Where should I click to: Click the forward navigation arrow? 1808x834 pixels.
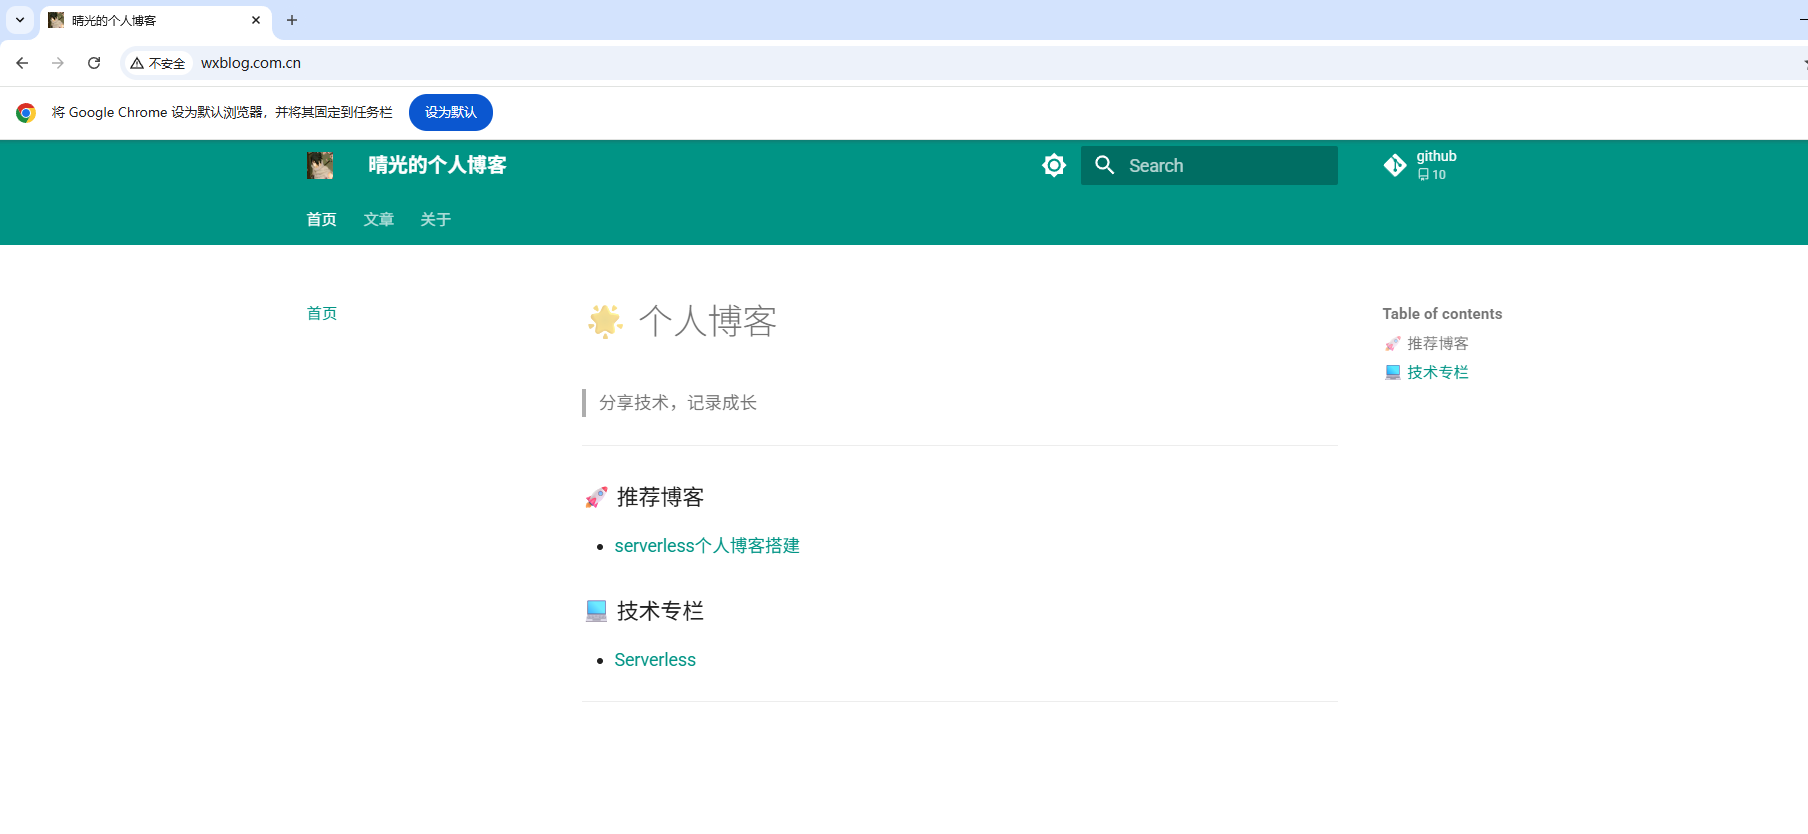pos(58,63)
